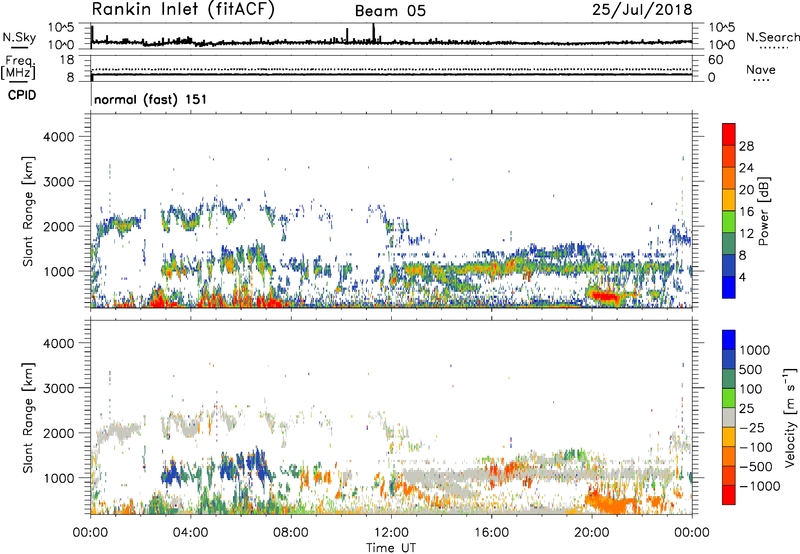Click "Slant Range [km]" label of power panel
800x554 pixels.
pos(28,211)
